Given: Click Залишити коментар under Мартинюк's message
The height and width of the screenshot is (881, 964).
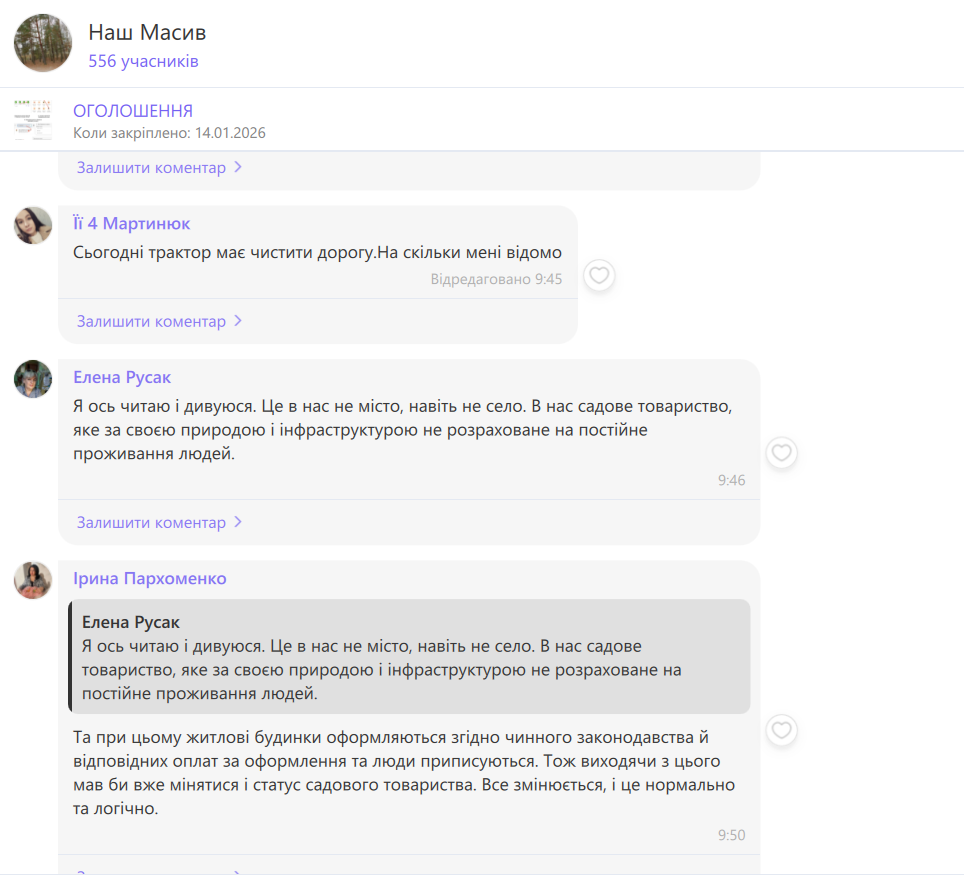Looking at the screenshot, I should [151, 321].
